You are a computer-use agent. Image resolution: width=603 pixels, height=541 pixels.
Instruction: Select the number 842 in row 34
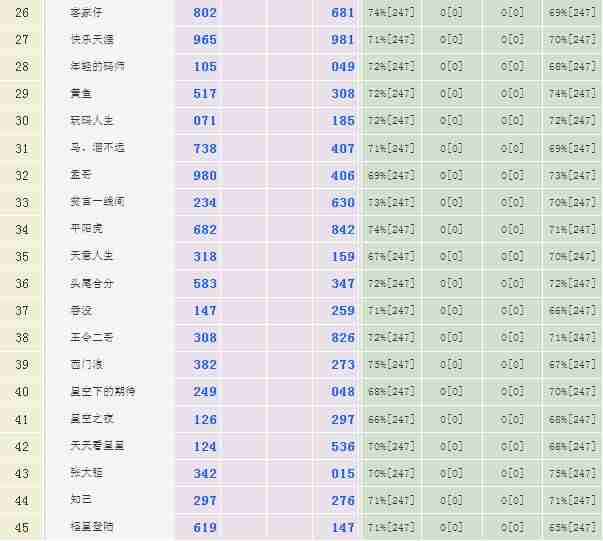click(343, 230)
